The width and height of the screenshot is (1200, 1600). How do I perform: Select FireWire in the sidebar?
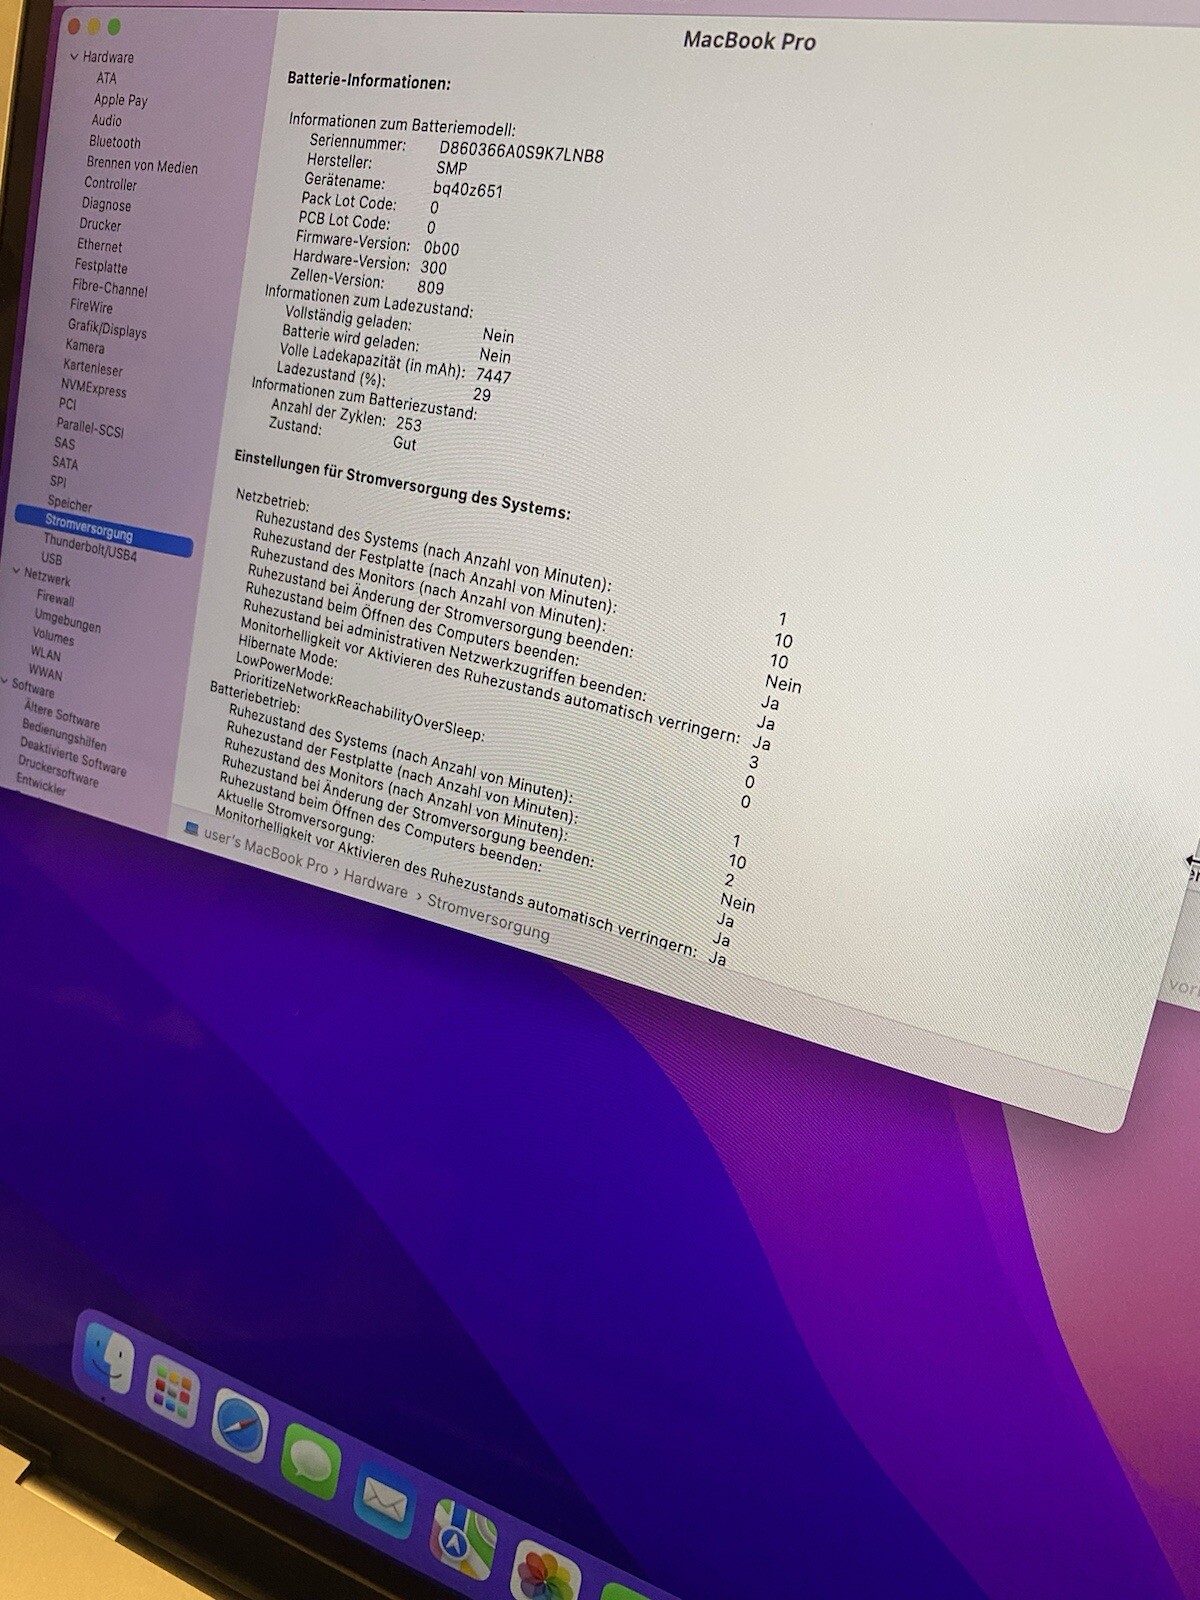[x=91, y=306]
